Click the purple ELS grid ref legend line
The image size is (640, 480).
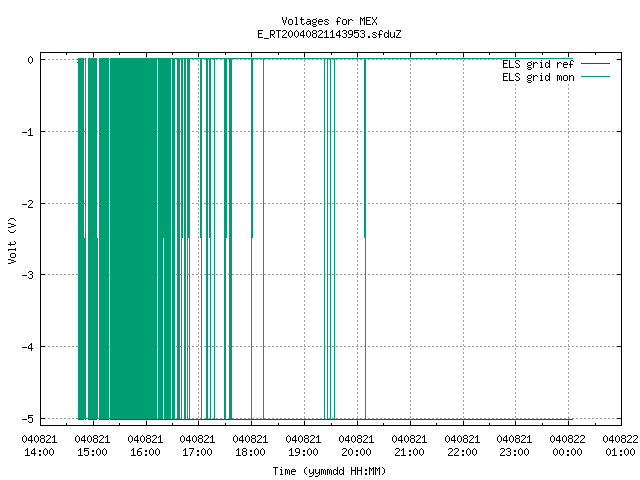(595, 64)
